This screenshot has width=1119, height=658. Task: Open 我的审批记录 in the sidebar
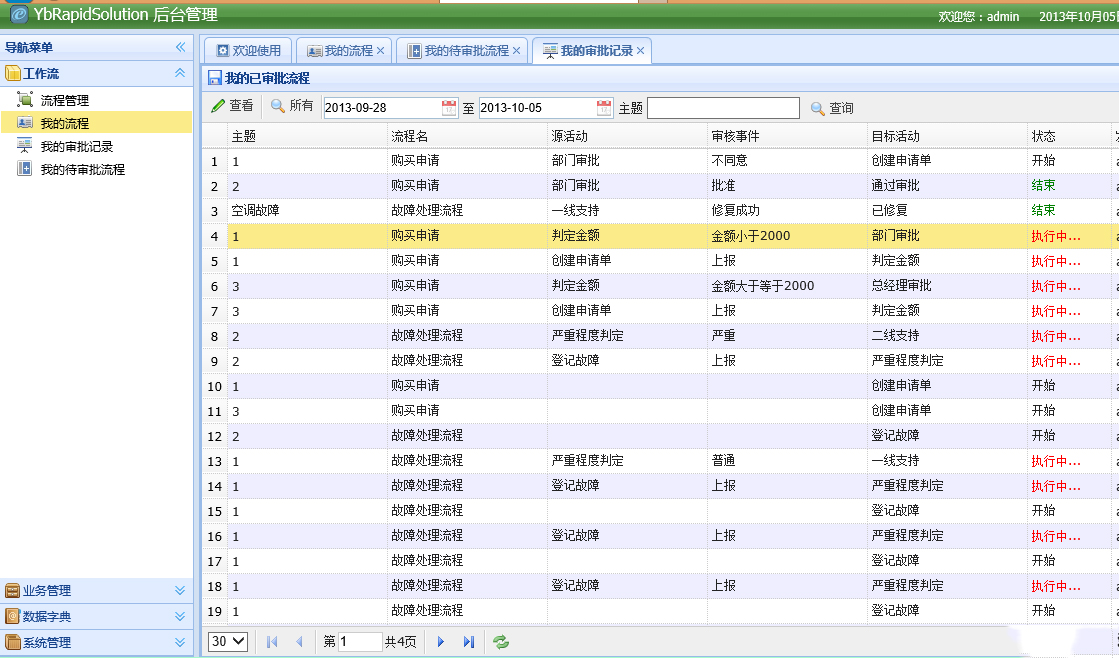(76, 146)
